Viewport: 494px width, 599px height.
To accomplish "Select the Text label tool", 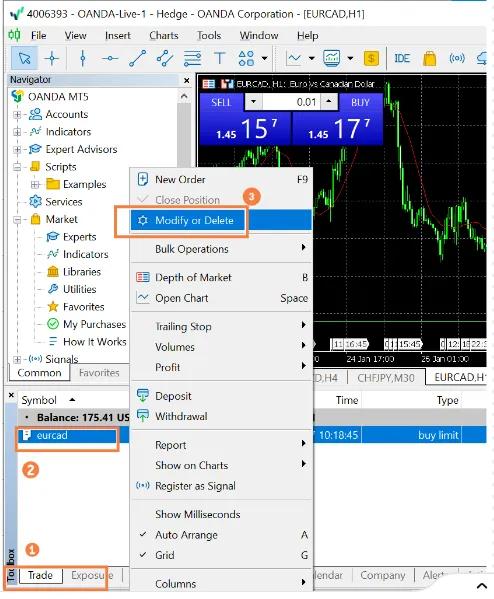I will (219, 58).
